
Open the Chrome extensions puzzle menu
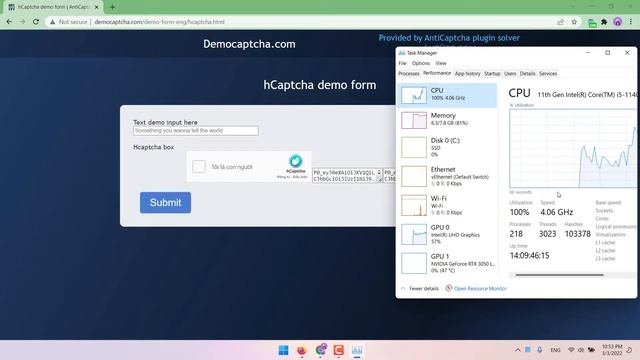tap(604, 22)
